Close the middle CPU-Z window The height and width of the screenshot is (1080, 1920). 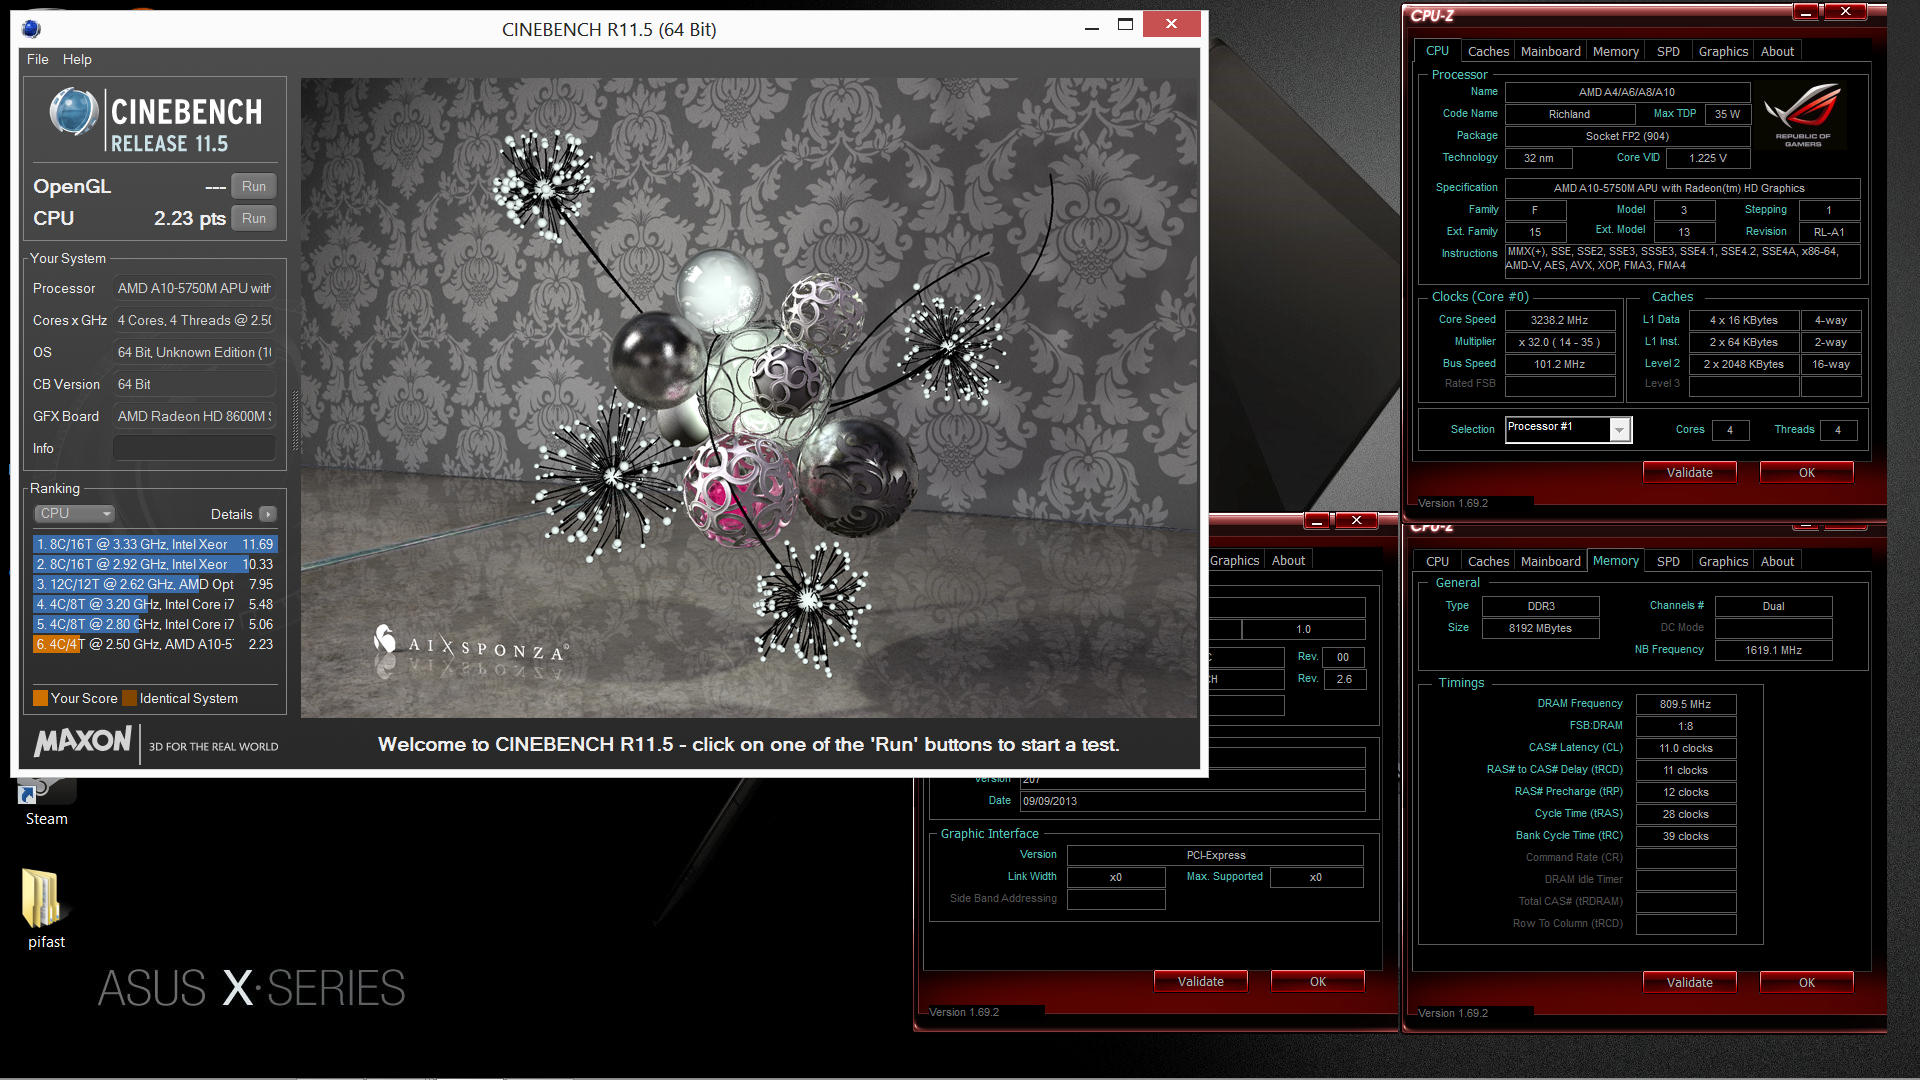coord(1356,520)
